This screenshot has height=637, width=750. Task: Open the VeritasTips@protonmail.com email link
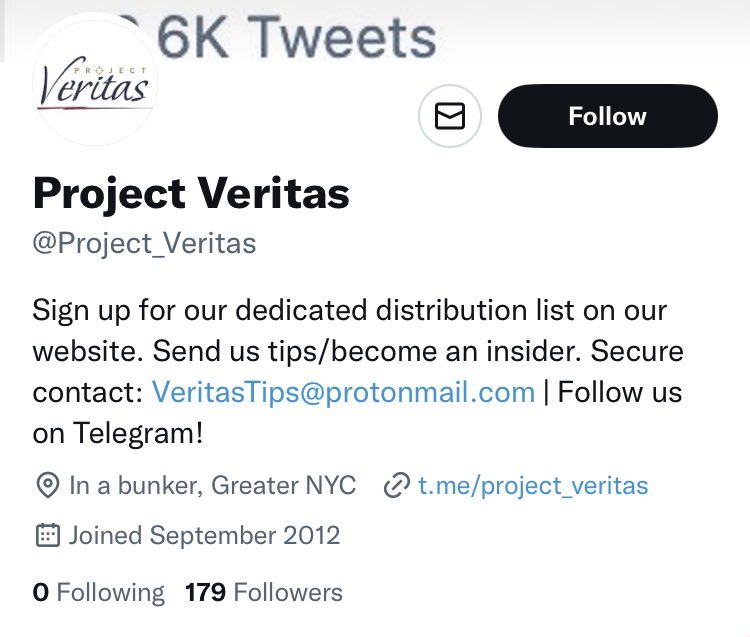[x=343, y=392]
